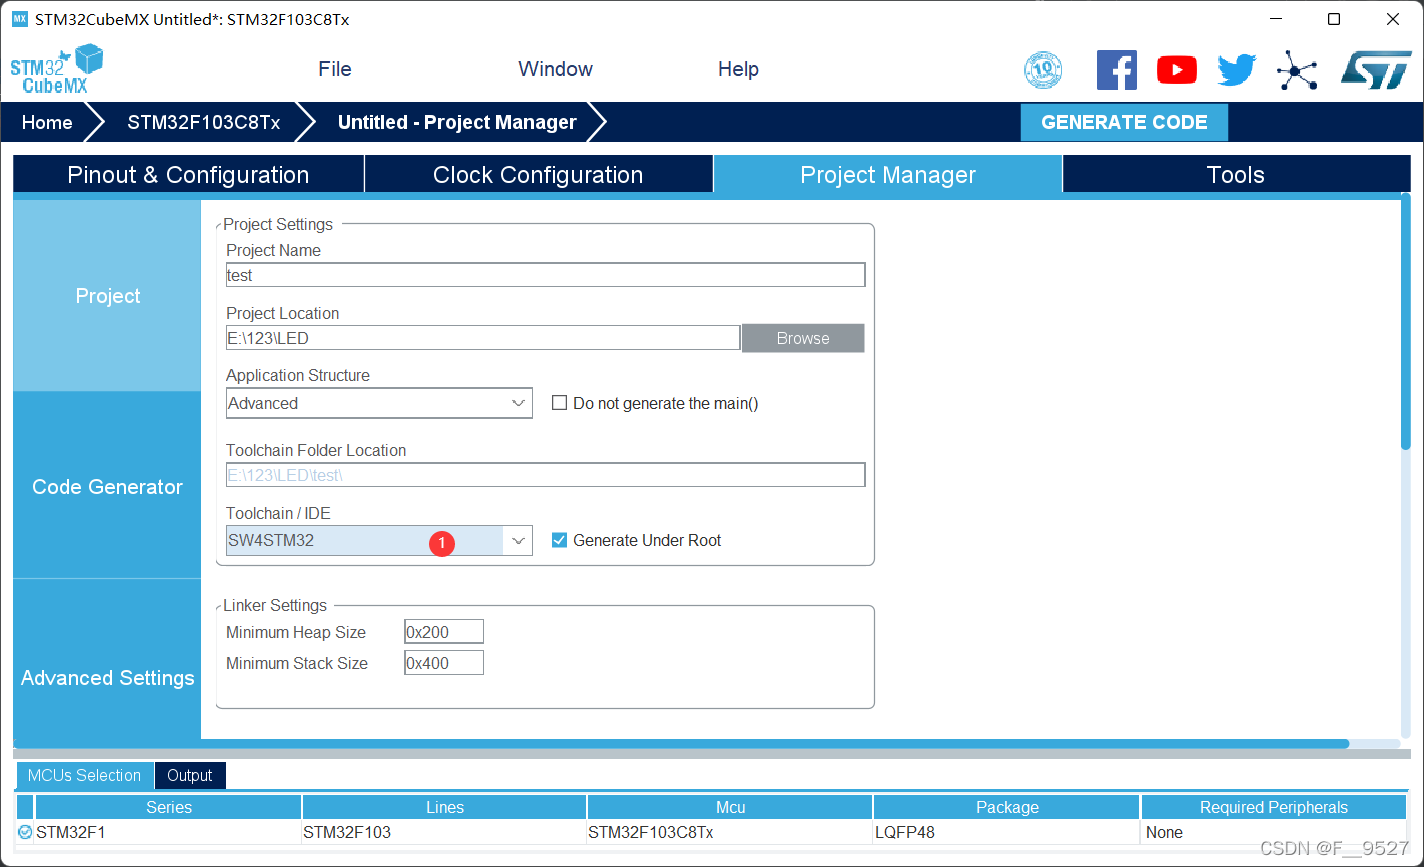
Task: Click Untitled - Project Manager breadcrumb
Action: 457,122
